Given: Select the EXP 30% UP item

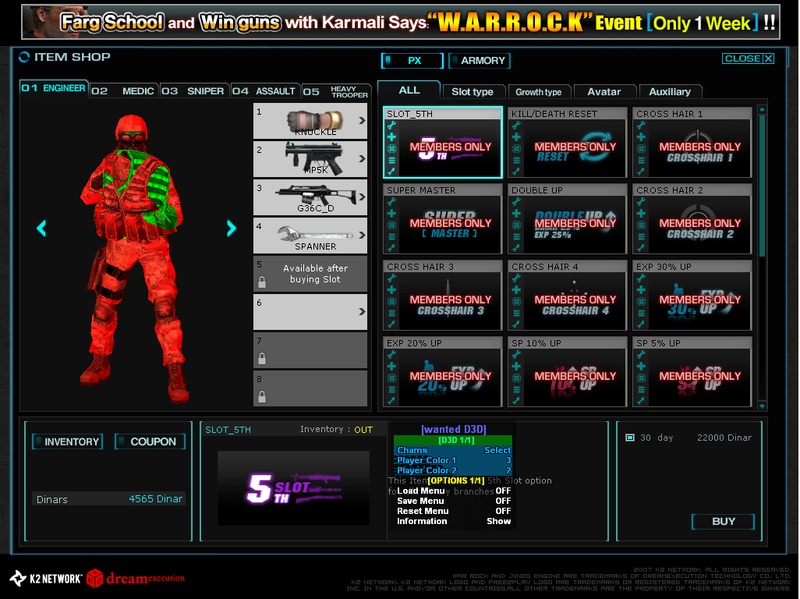Looking at the screenshot, I should [x=692, y=295].
